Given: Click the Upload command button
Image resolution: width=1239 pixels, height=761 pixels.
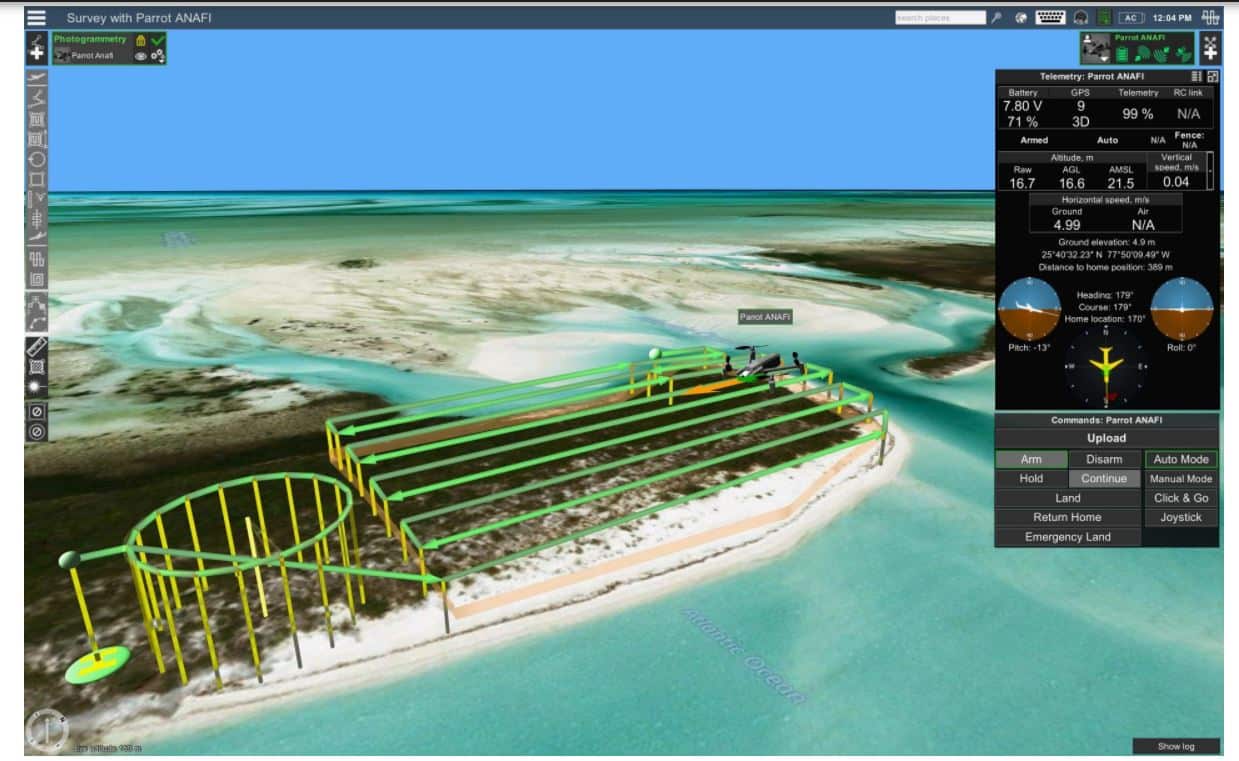Looking at the screenshot, I should 1106,438.
